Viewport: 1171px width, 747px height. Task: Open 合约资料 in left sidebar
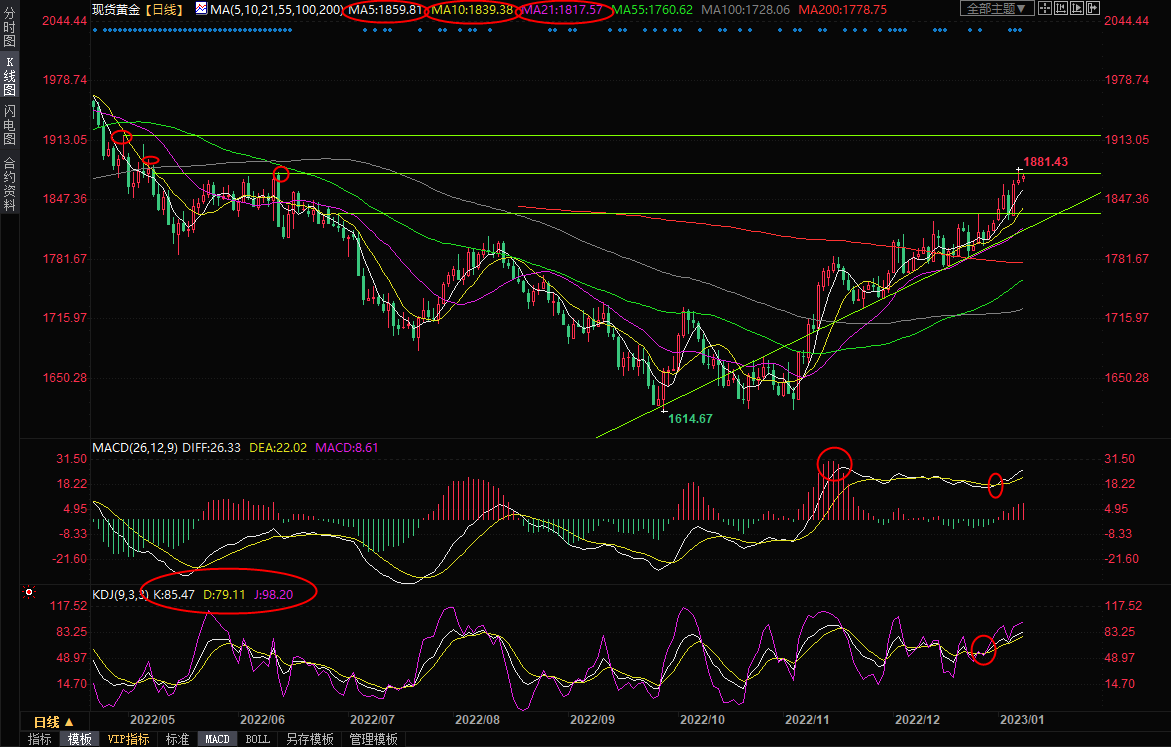(x=9, y=183)
